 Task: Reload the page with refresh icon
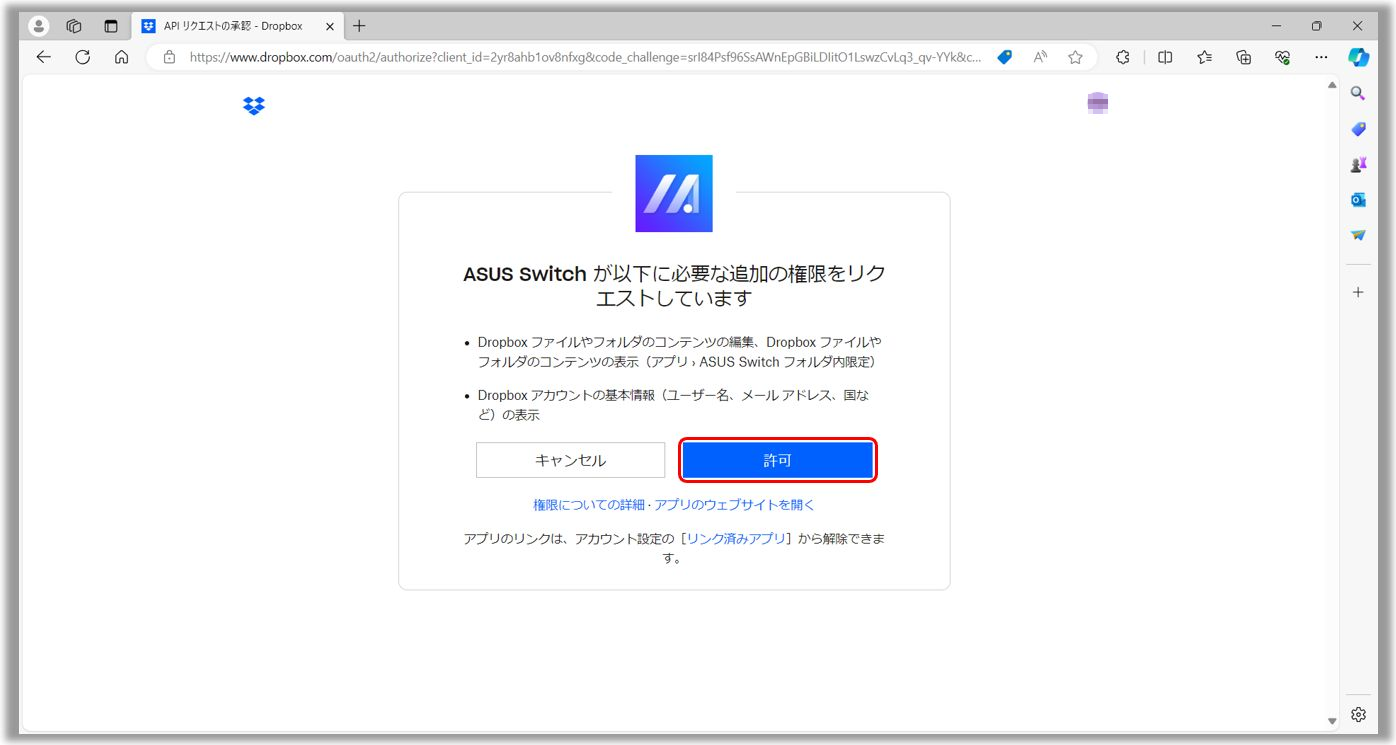click(83, 57)
